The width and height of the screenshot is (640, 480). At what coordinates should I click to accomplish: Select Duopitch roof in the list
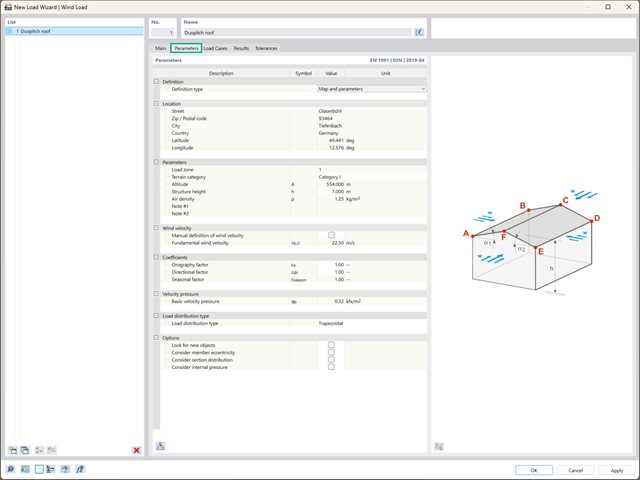[75, 31]
